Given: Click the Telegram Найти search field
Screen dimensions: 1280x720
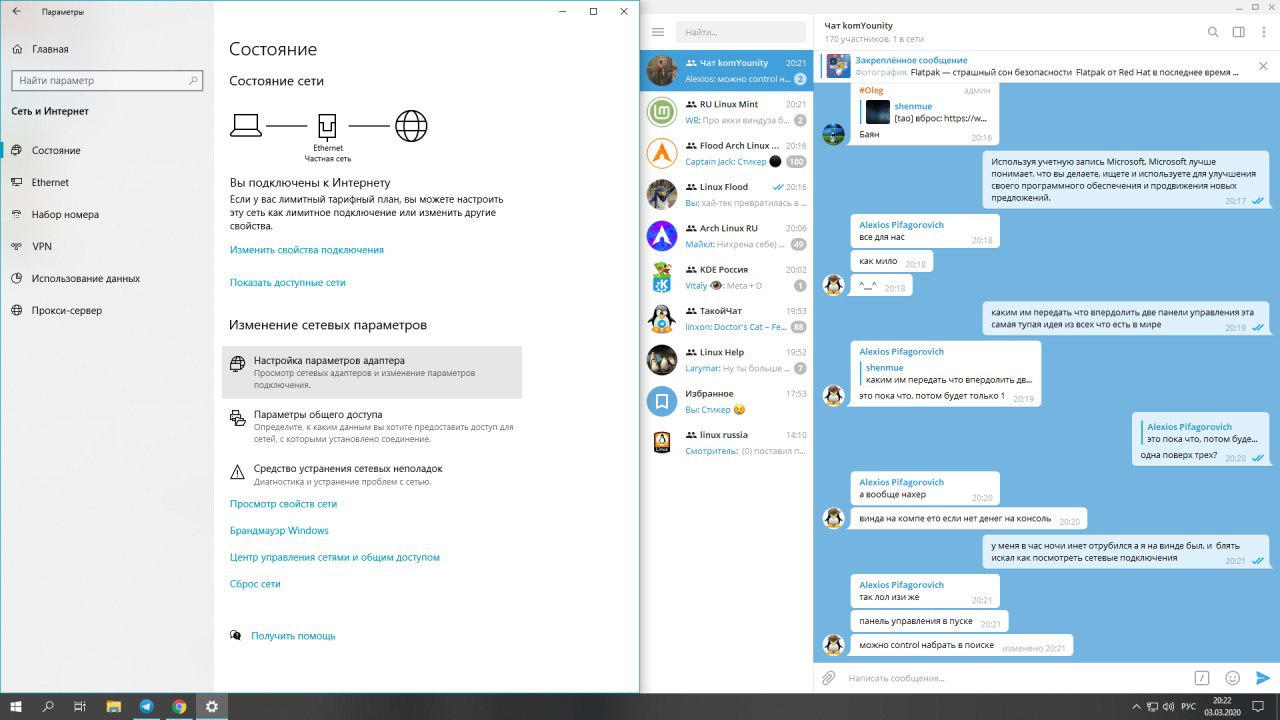Looking at the screenshot, I should coord(742,32).
